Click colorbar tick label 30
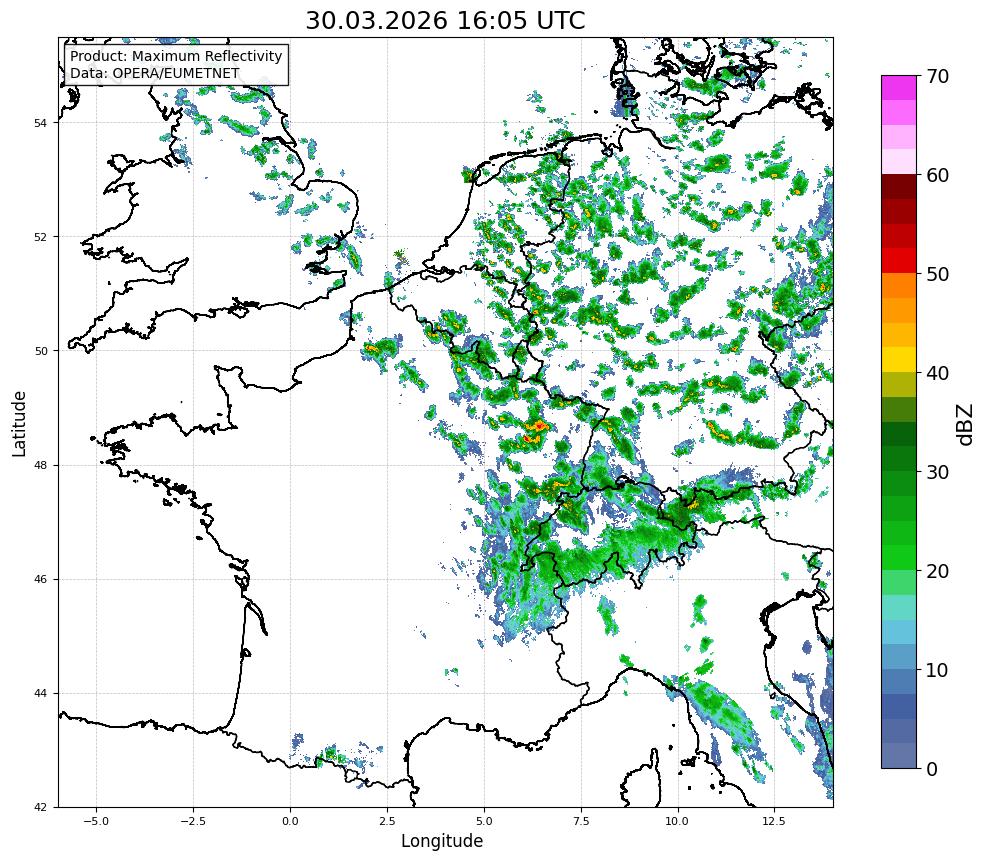The image size is (985, 860). click(x=937, y=472)
